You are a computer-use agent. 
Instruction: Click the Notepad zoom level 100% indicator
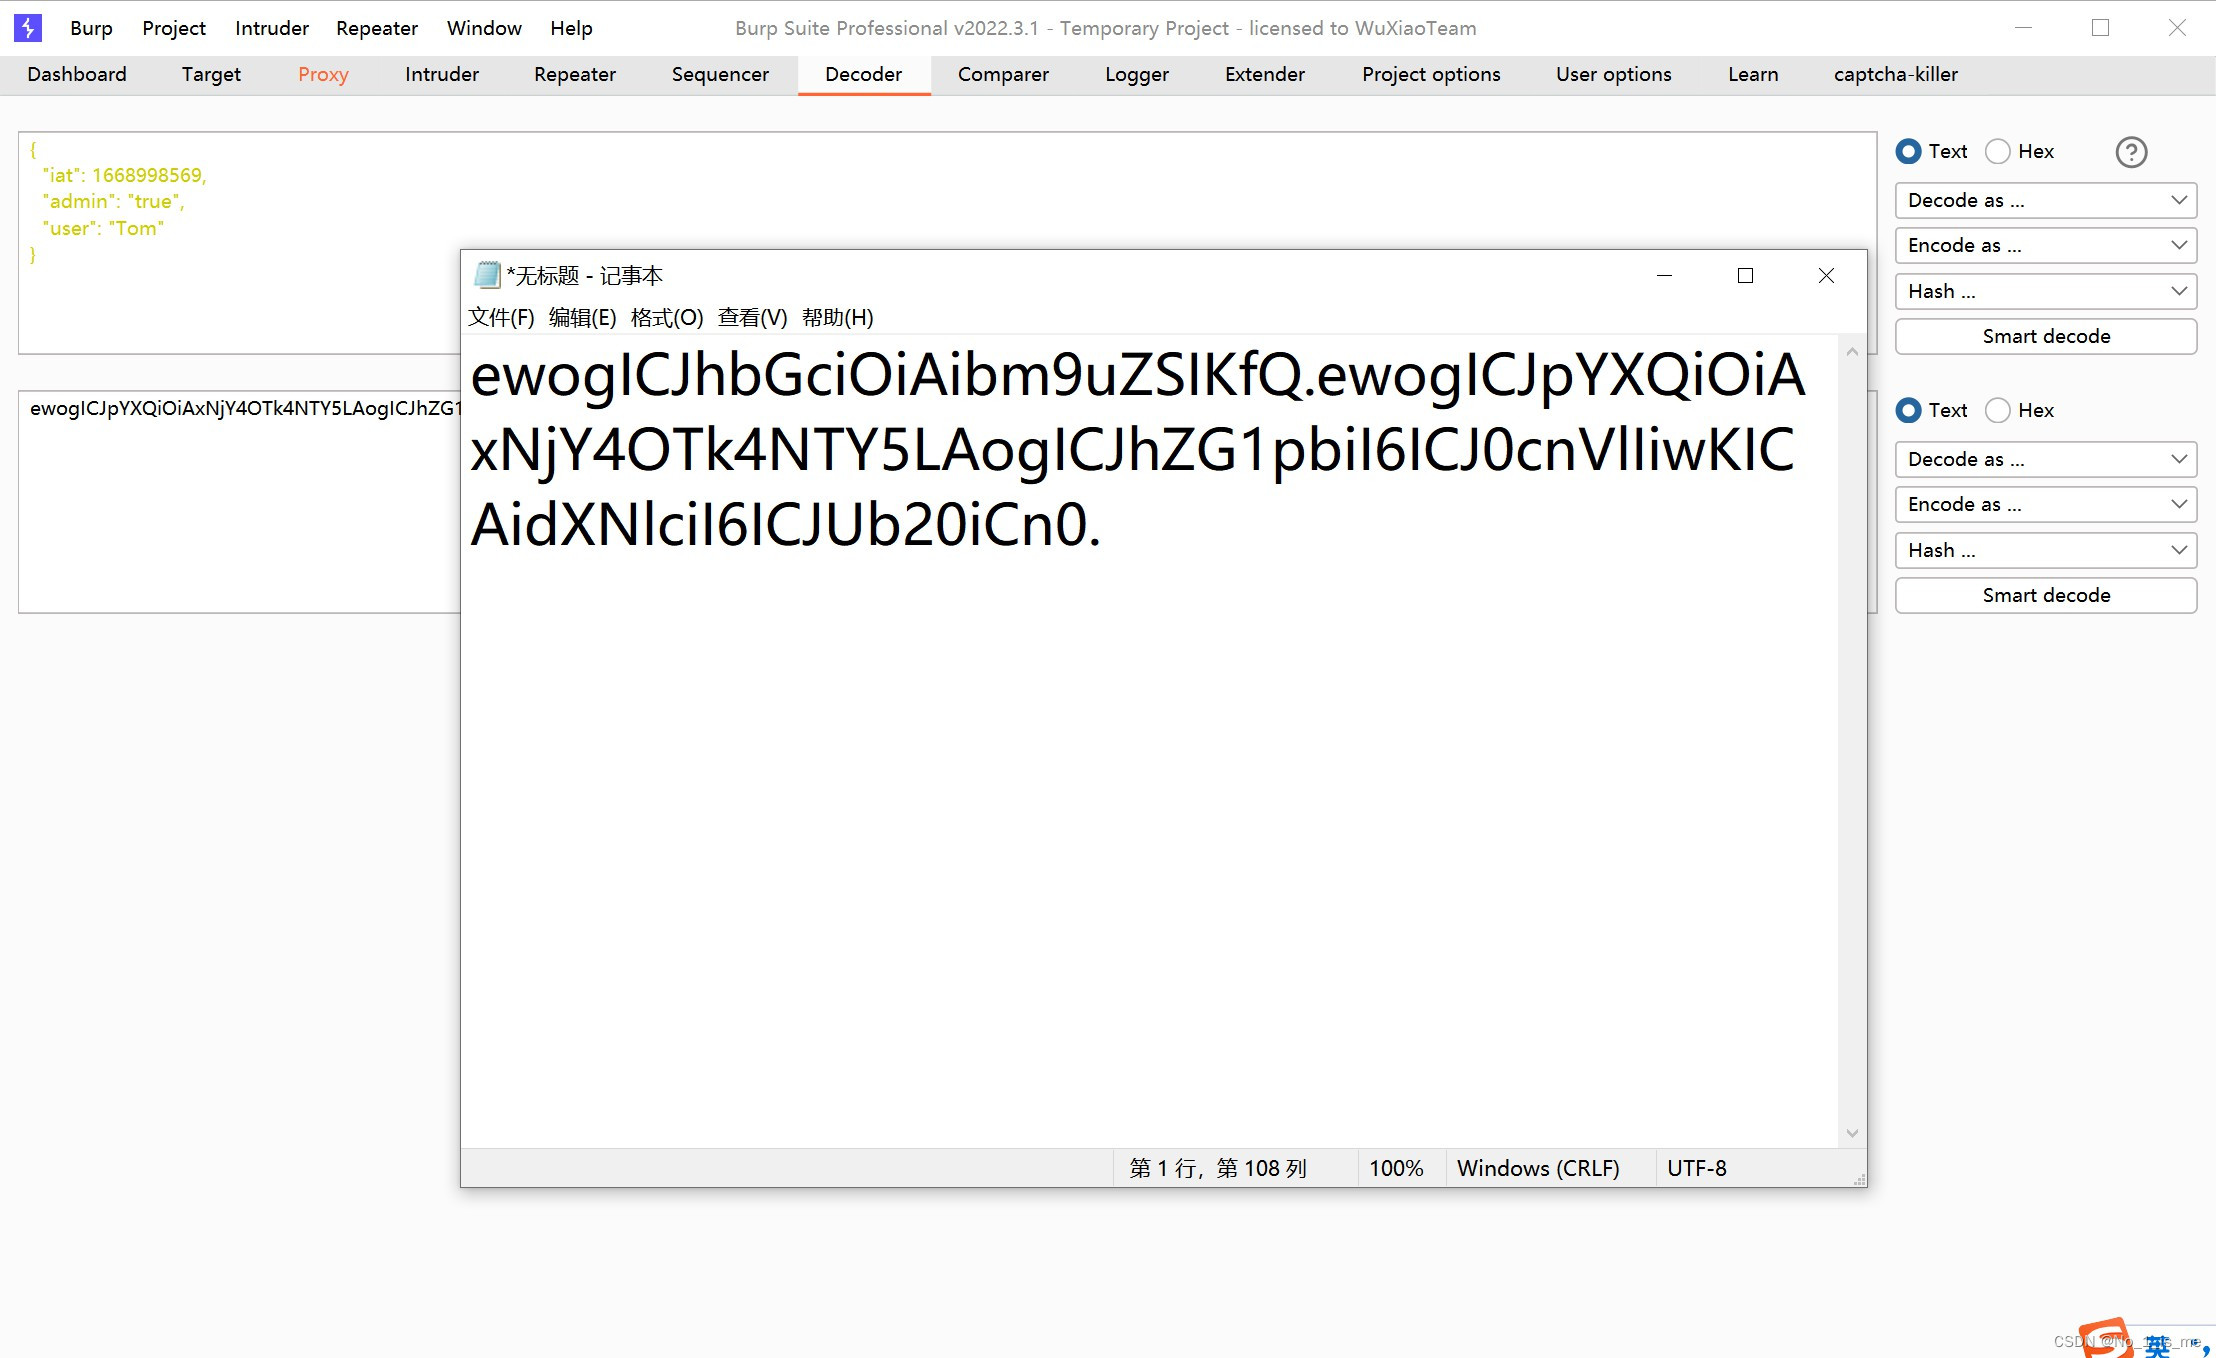1395,1168
